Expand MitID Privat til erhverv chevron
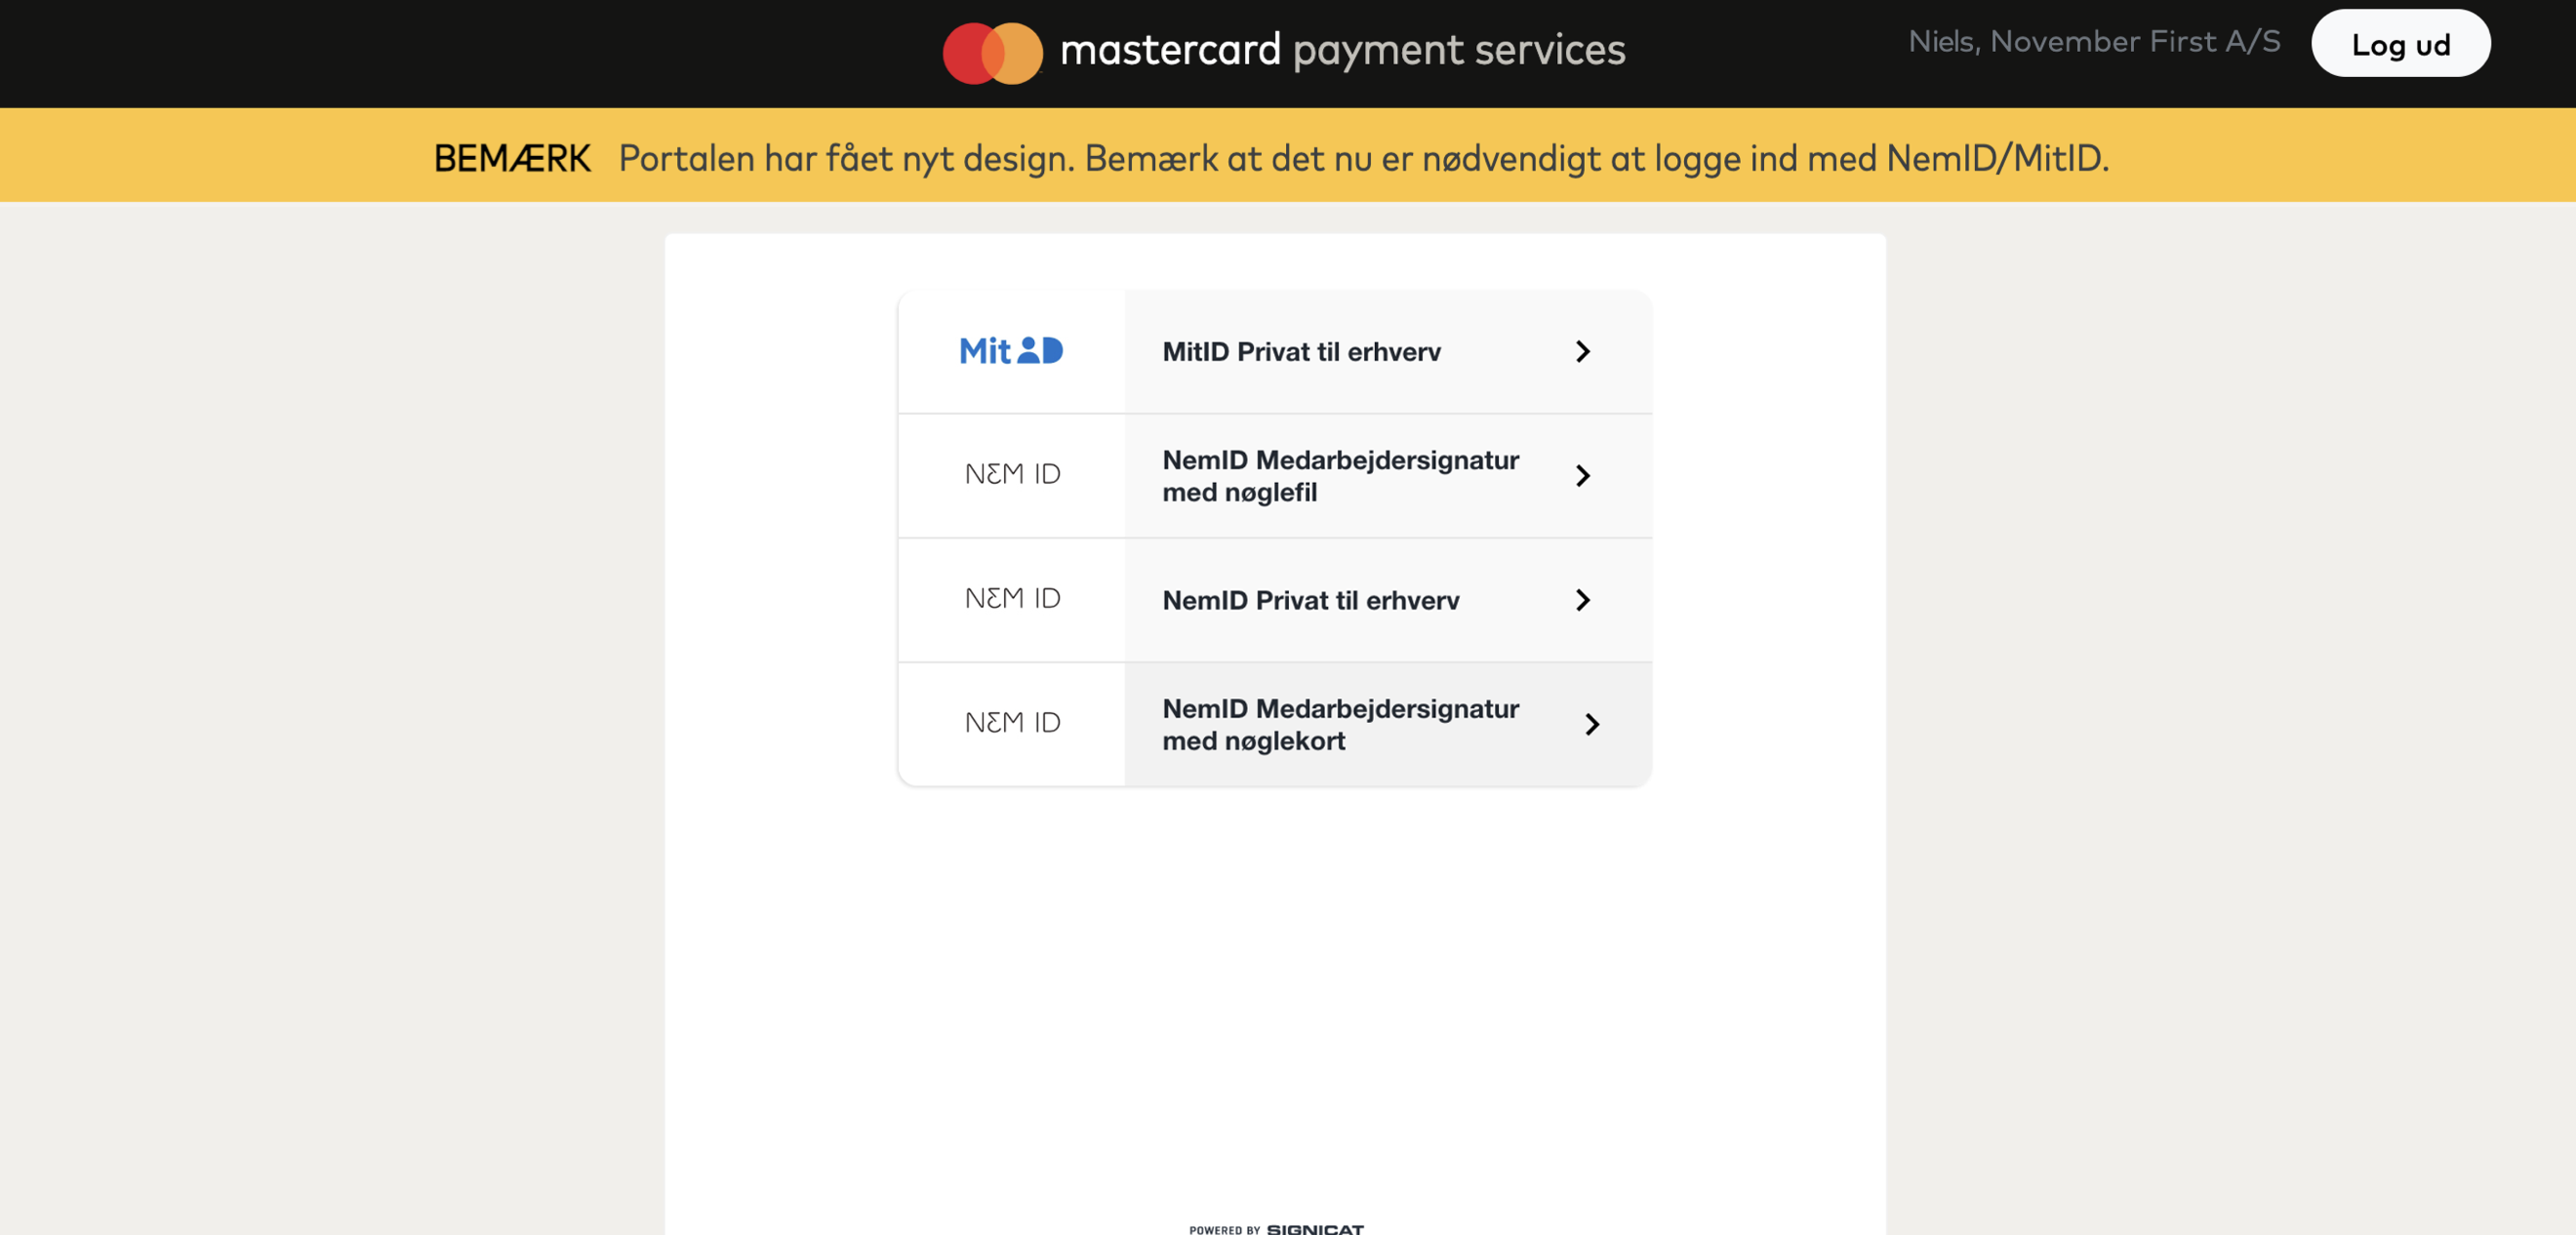 (x=1582, y=352)
